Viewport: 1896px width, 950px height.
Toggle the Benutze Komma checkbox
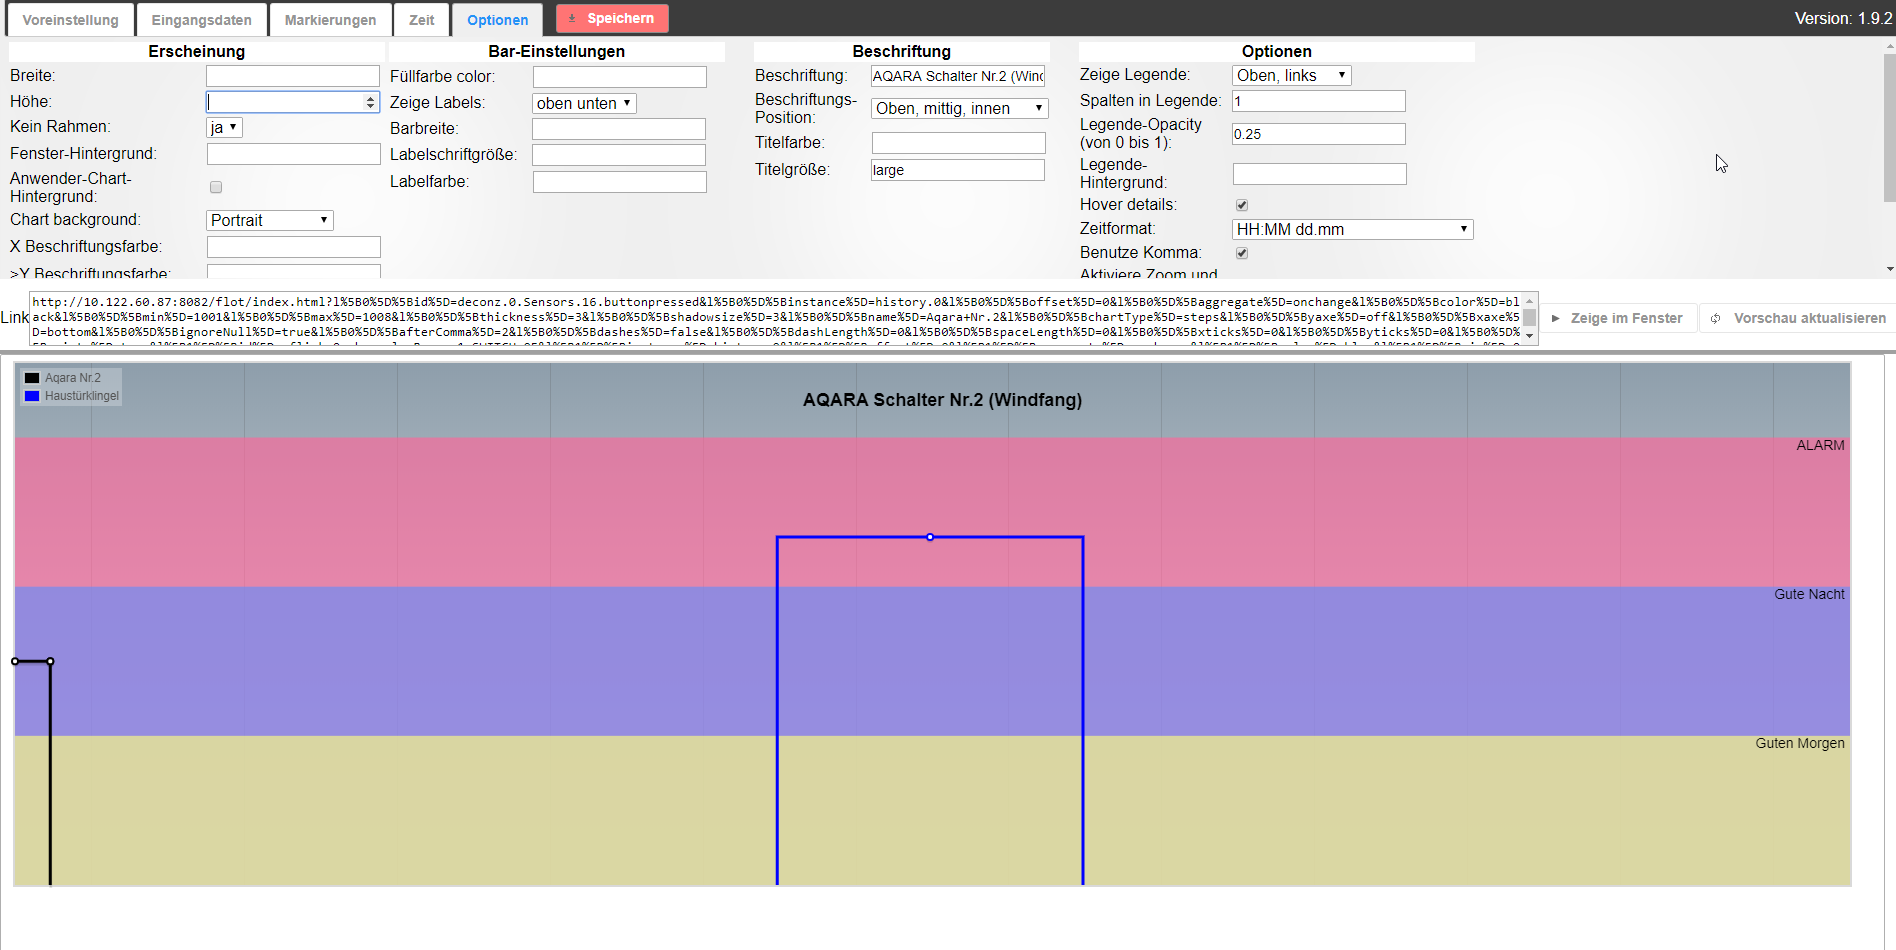click(x=1242, y=253)
